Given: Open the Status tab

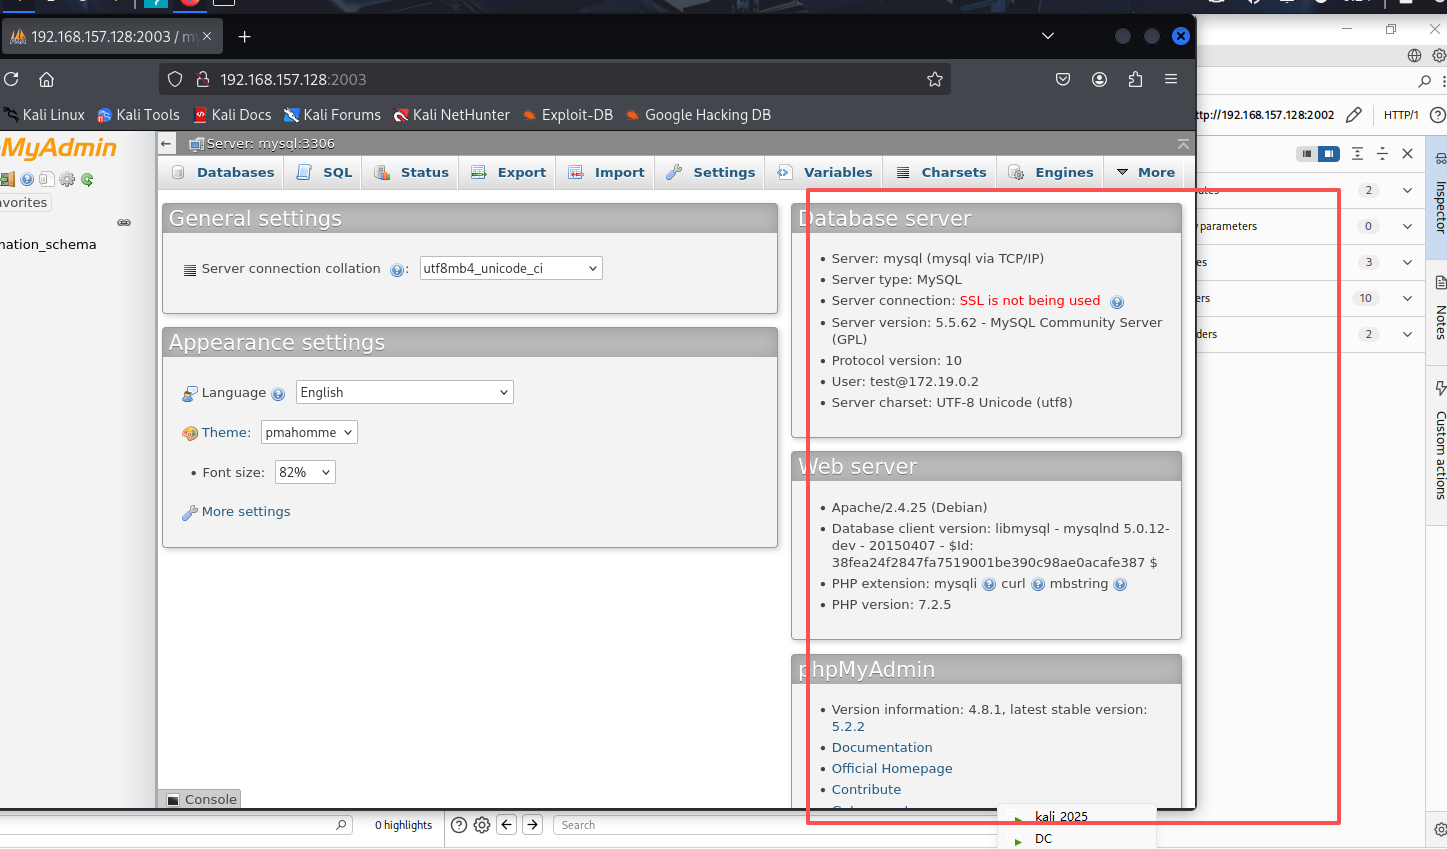Looking at the screenshot, I should 411,172.
